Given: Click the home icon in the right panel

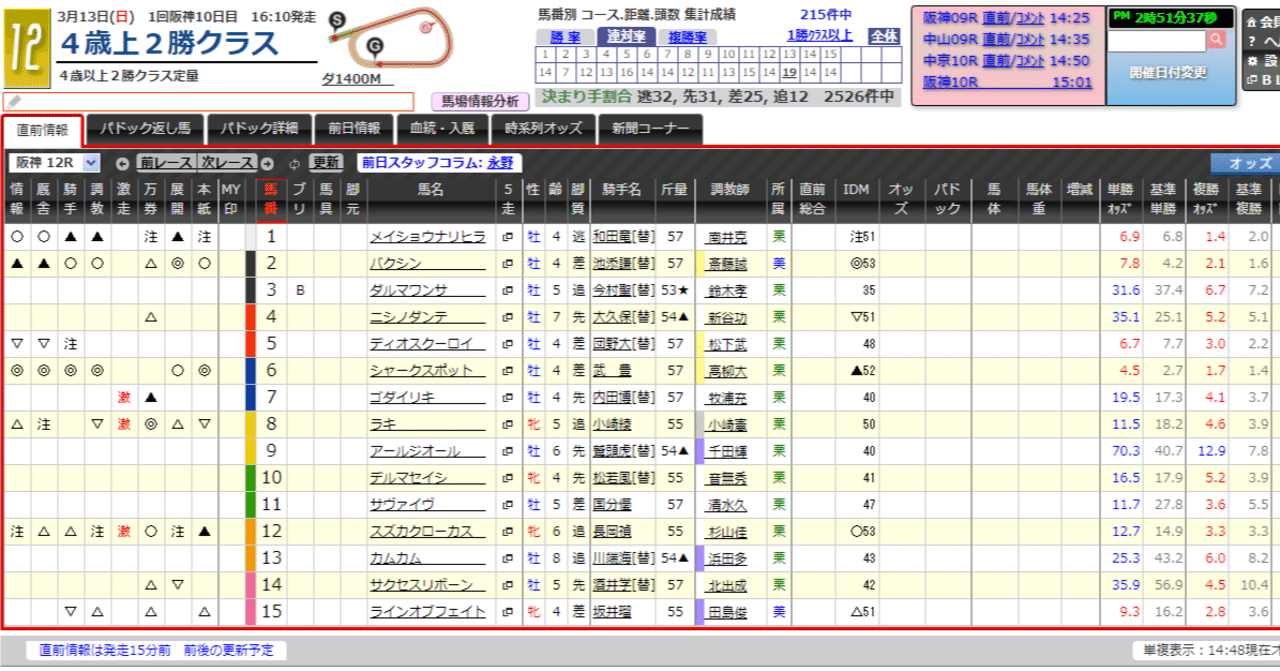Looking at the screenshot, I should pos(1251,21).
